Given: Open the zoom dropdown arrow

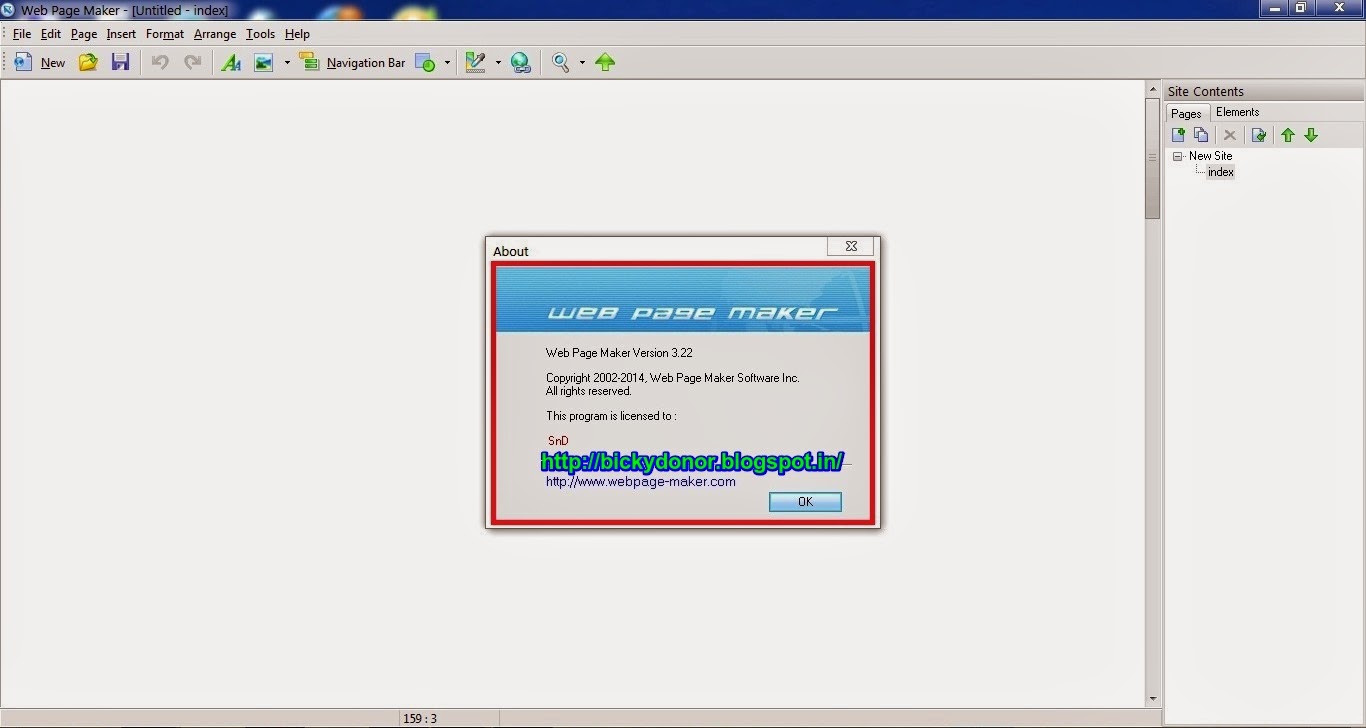Looking at the screenshot, I should pos(582,63).
